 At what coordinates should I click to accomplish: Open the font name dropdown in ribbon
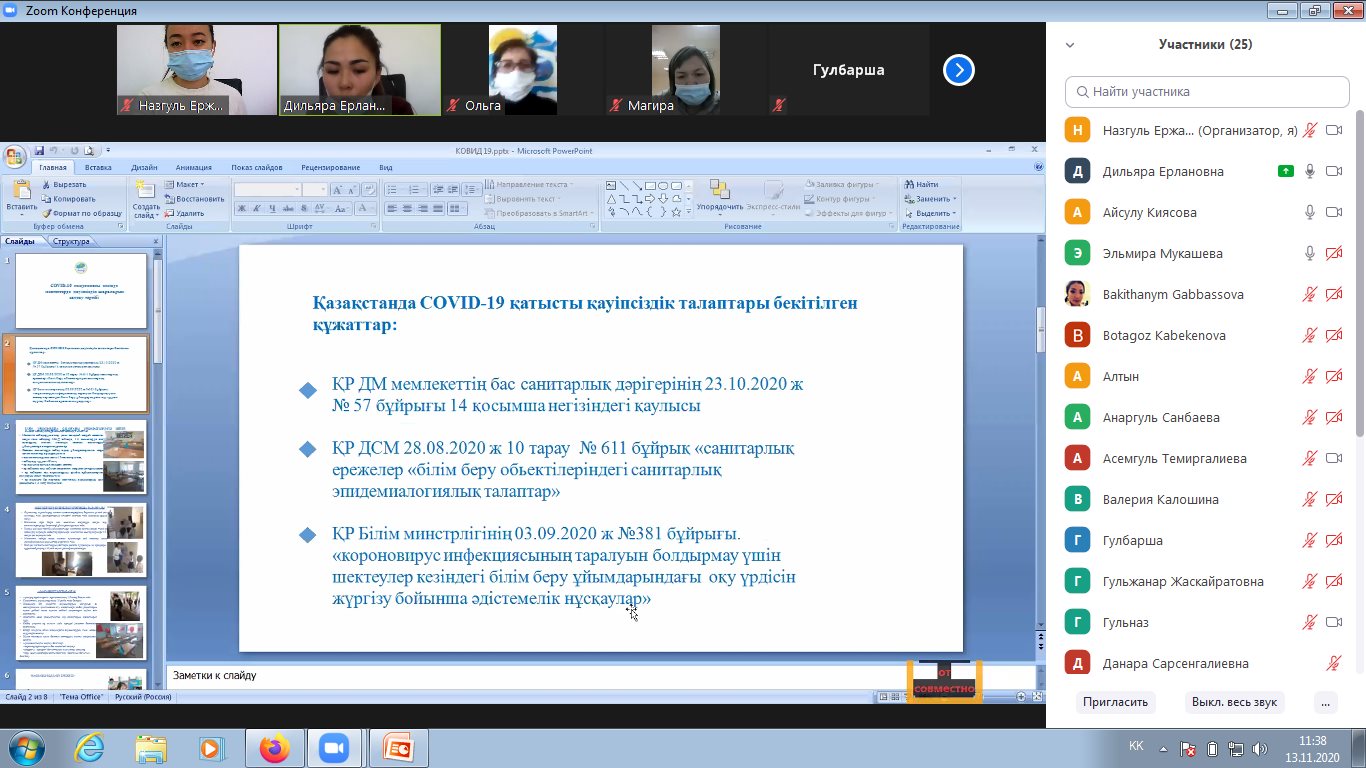(297, 190)
